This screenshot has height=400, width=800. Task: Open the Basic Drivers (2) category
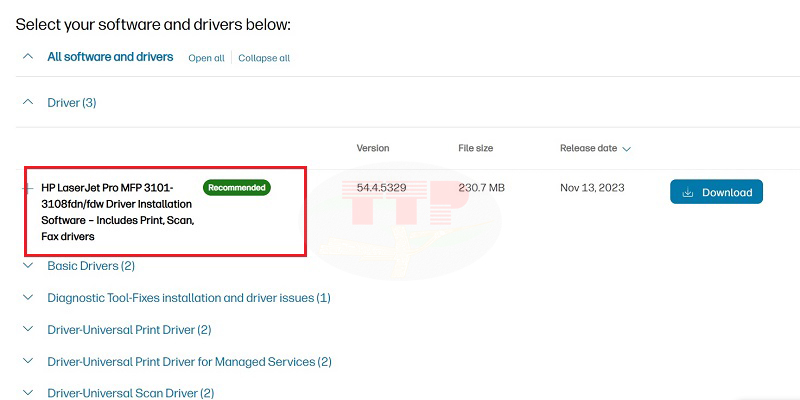91,266
